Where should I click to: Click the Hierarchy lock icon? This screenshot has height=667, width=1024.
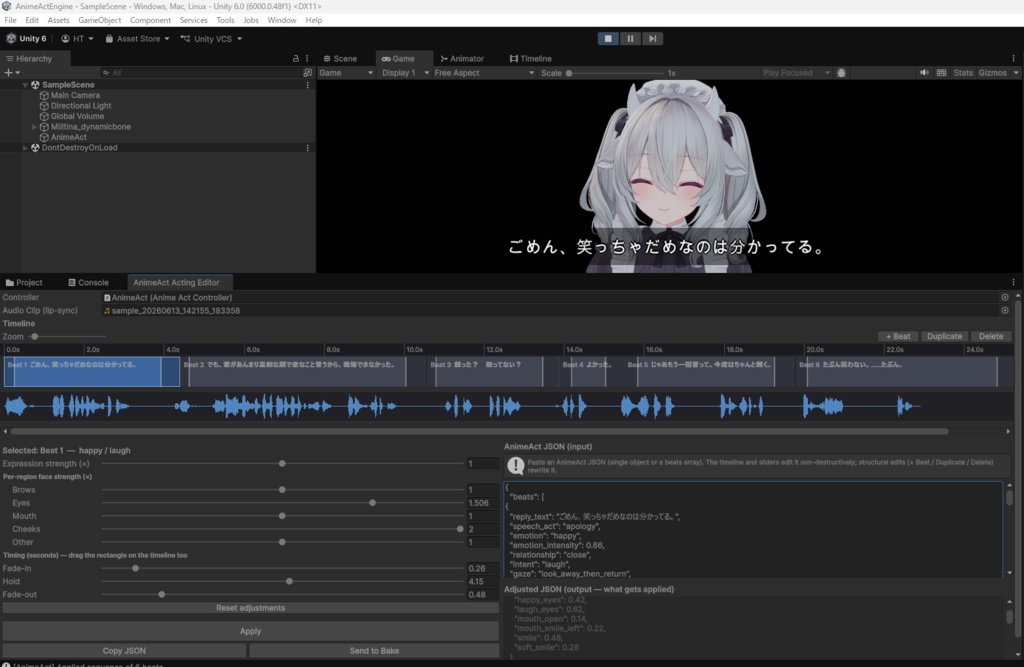pos(296,58)
